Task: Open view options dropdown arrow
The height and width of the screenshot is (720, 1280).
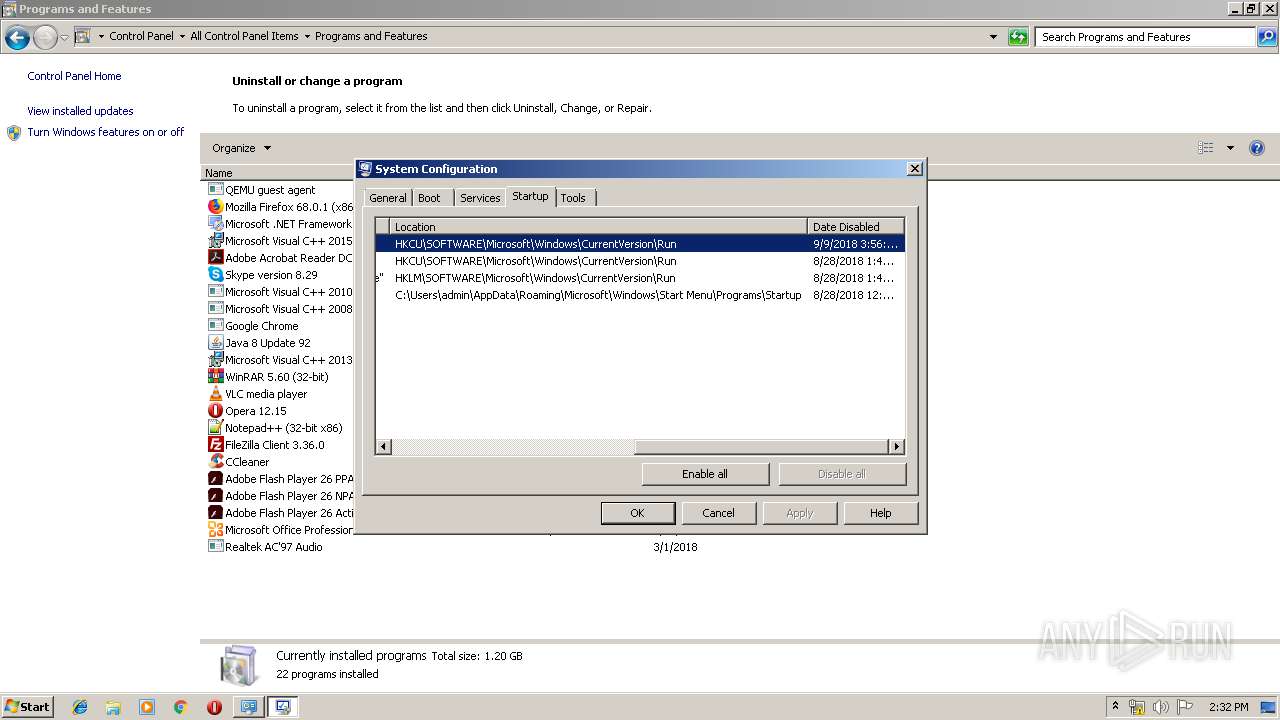Action: tap(1230, 148)
